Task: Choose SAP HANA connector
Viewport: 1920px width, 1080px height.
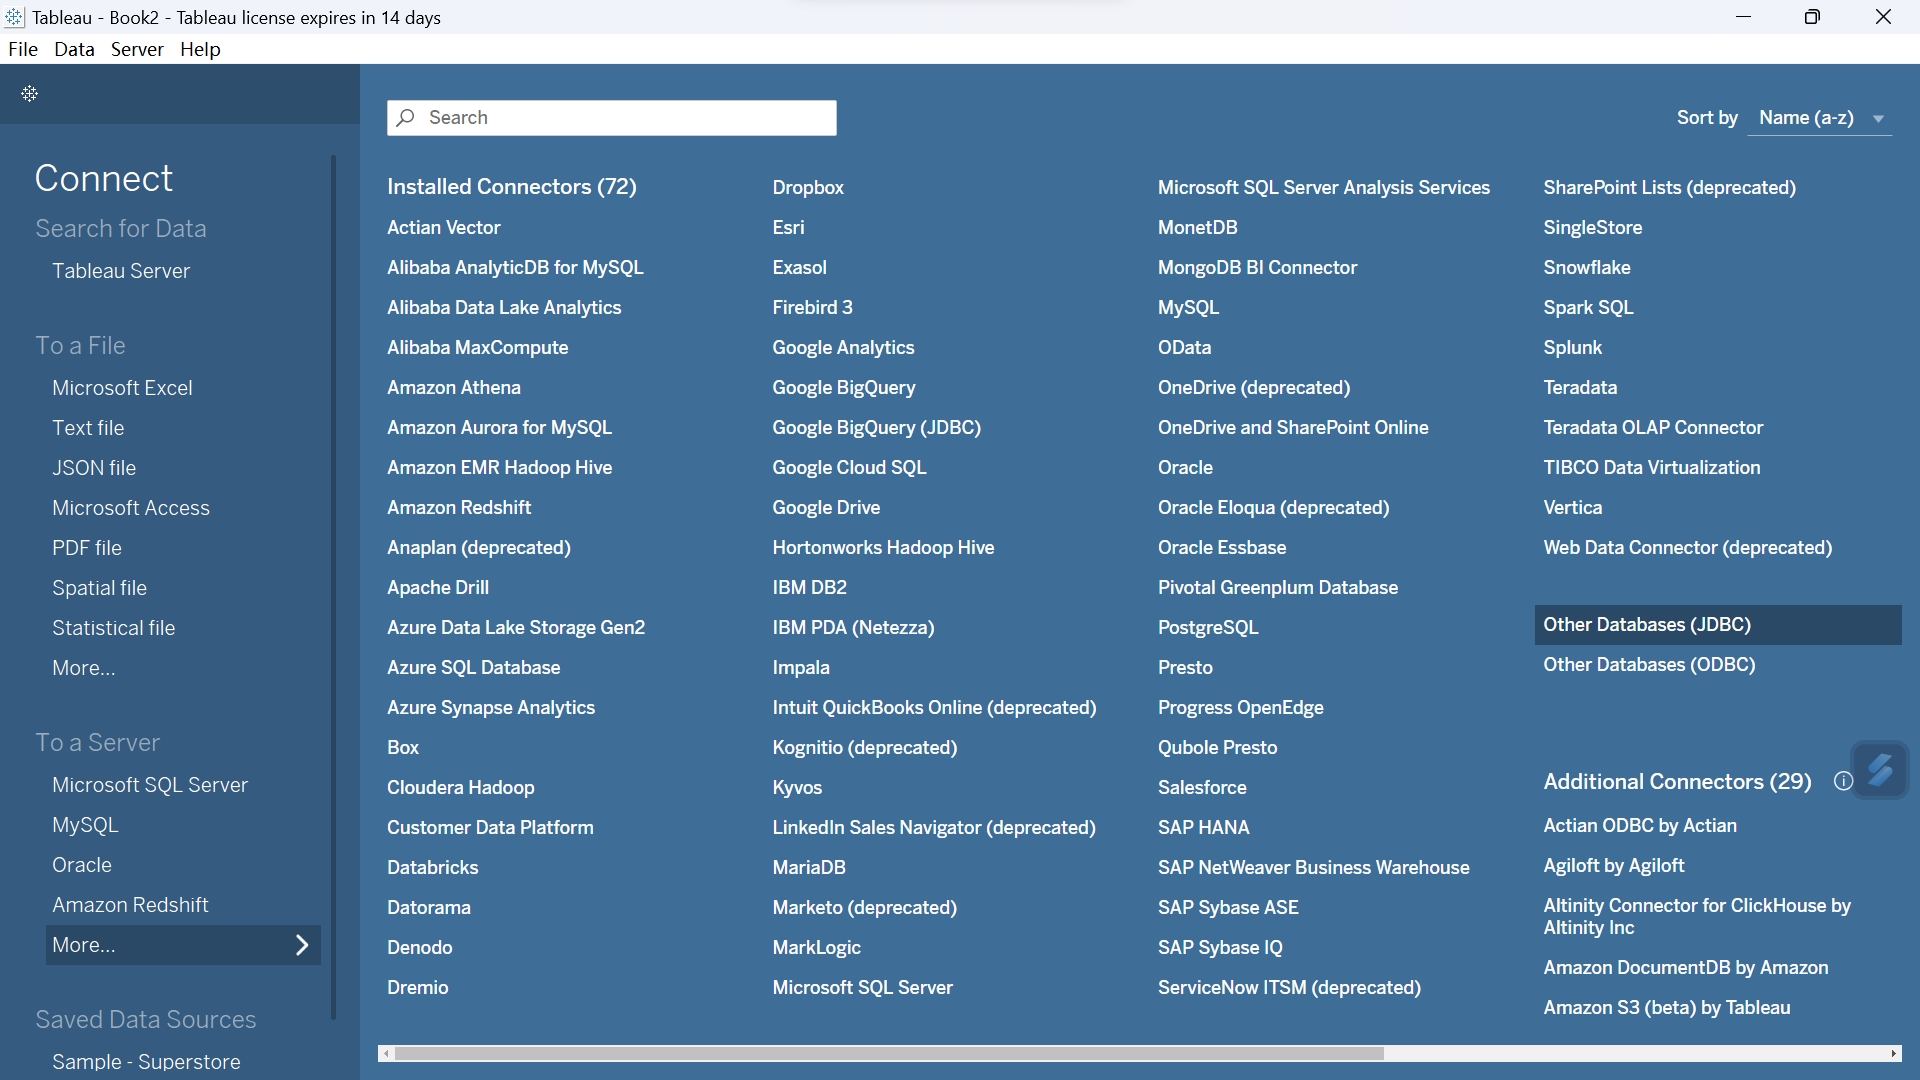Action: click(1204, 828)
